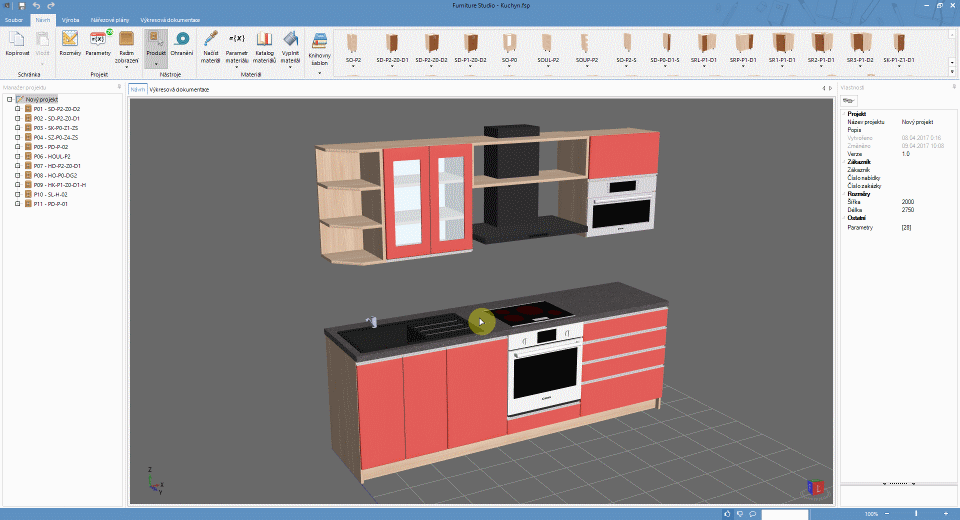Click the Načíst materiál eyedropper icon

click(x=211, y=40)
